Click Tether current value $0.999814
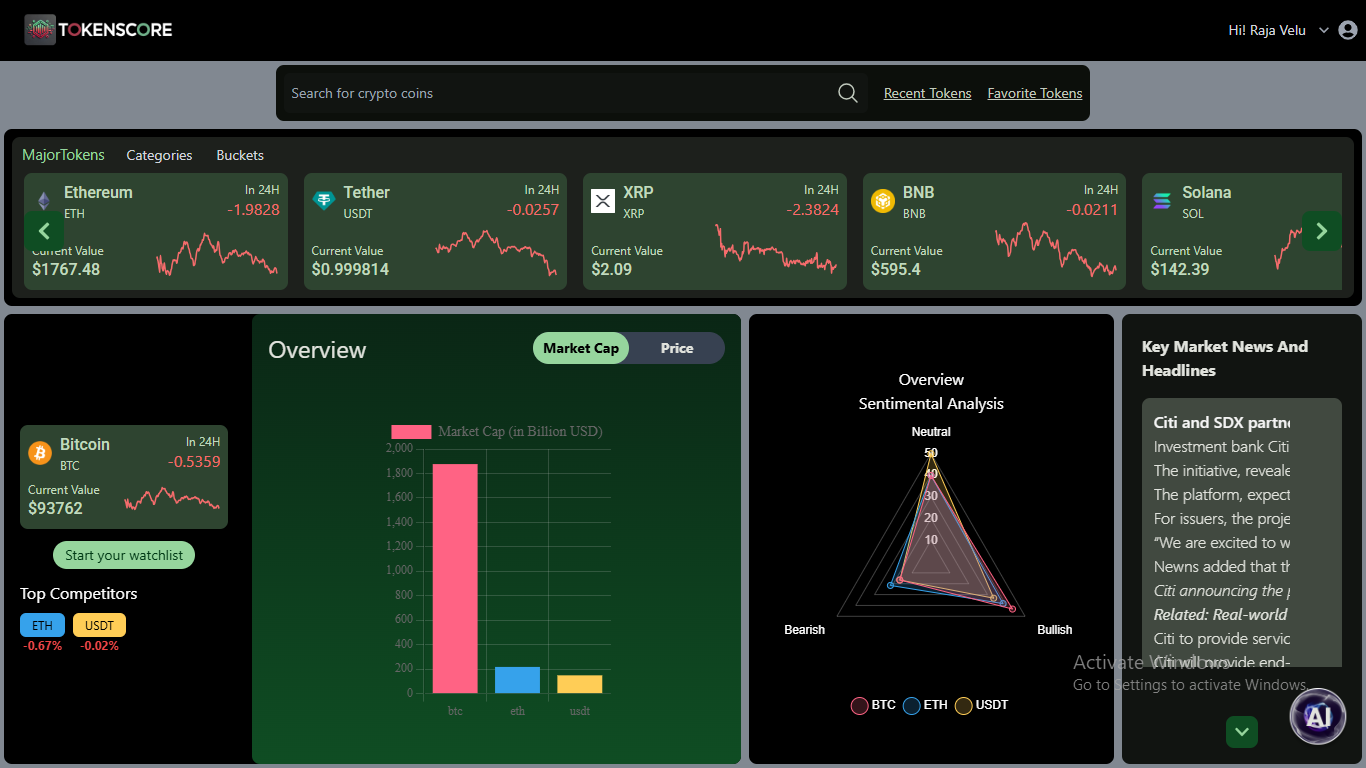The width and height of the screenshot is (1366, 768). tap(350, 269)
